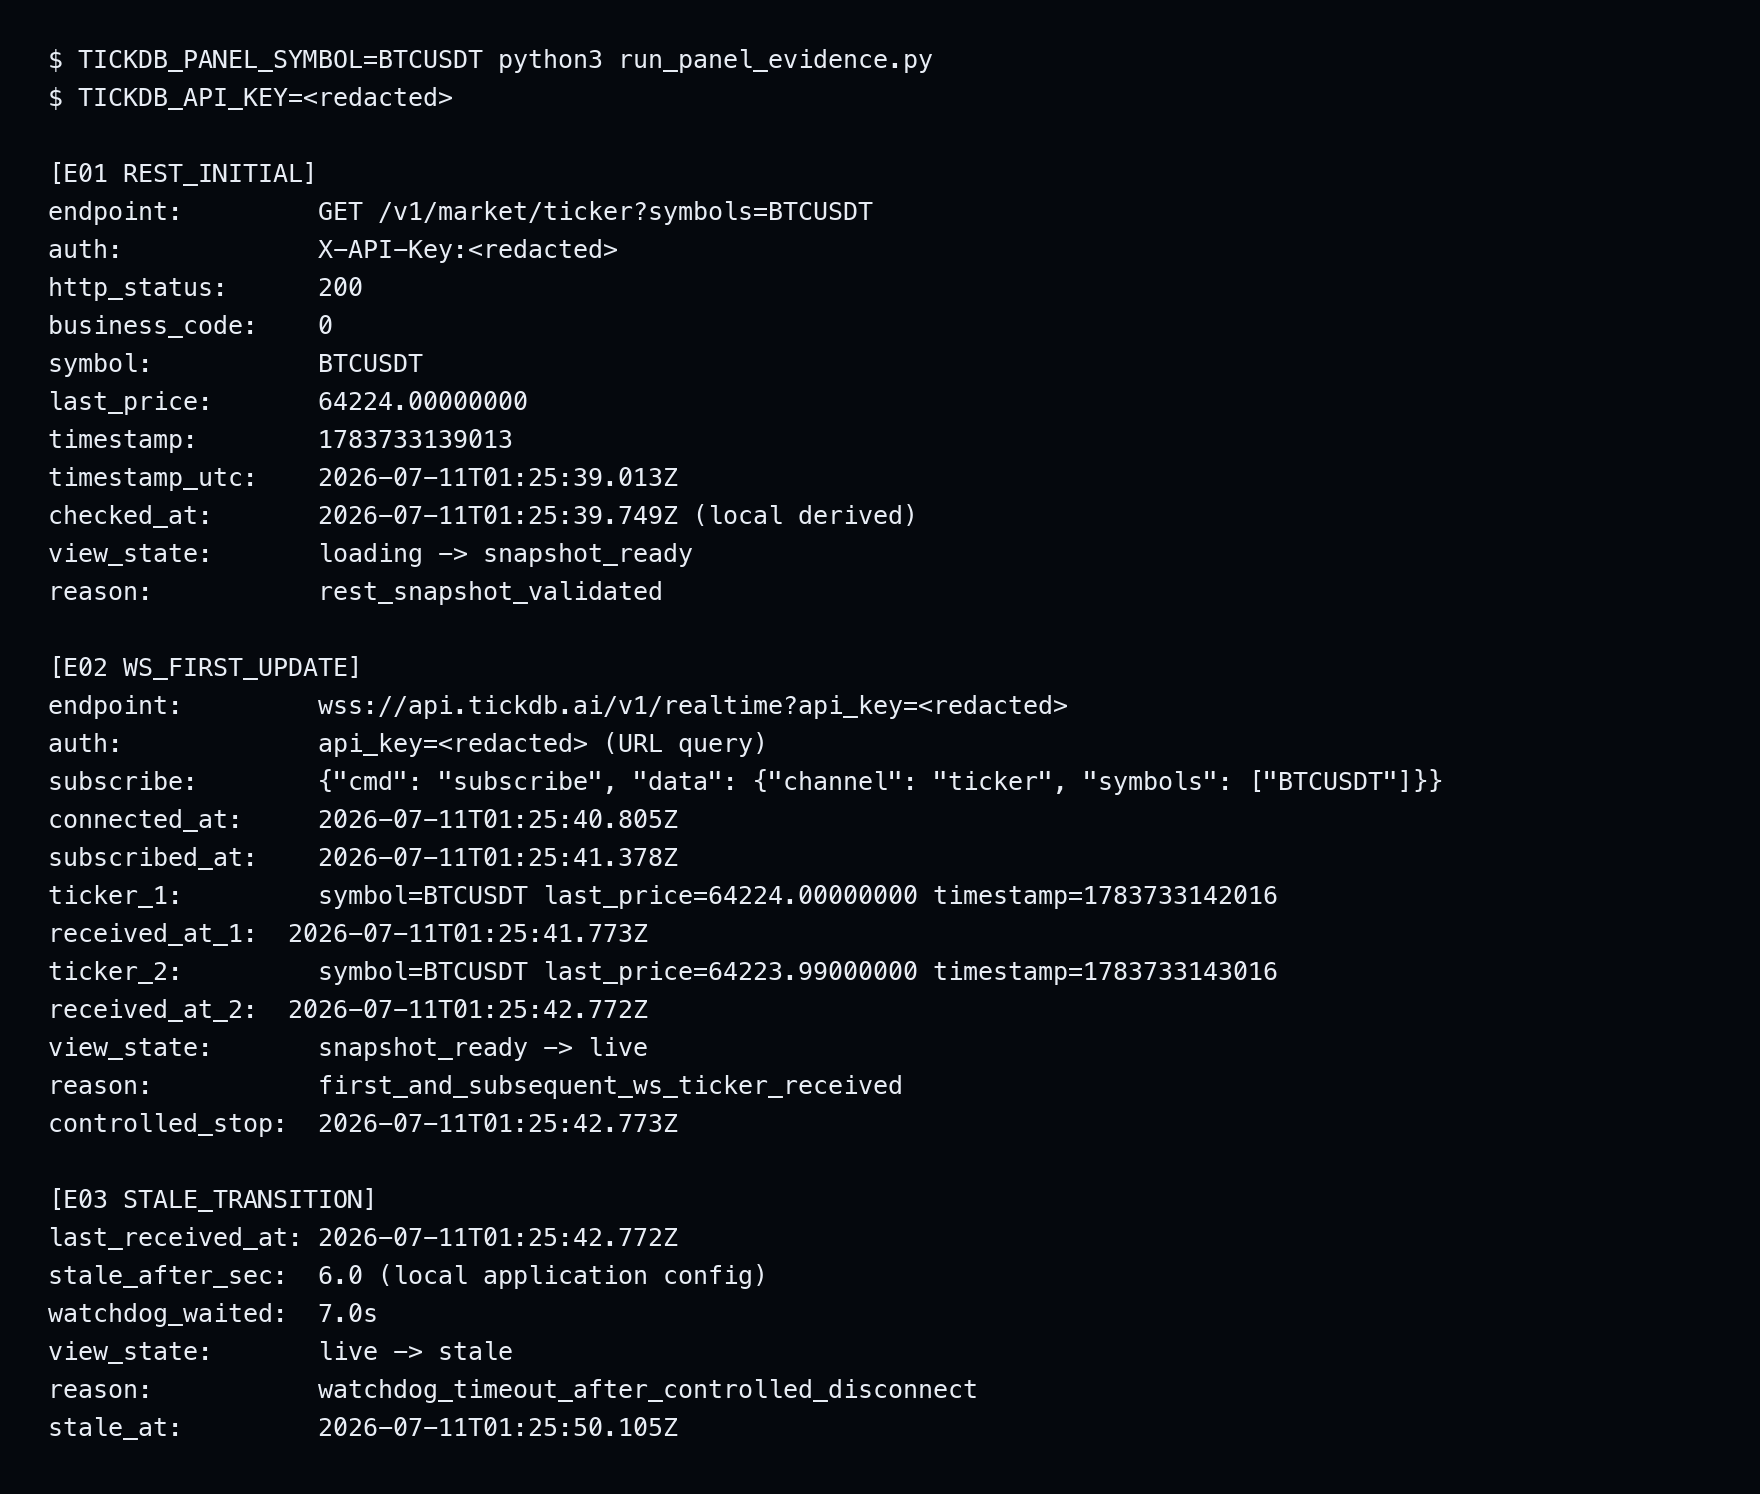Click the [E03 STALE_TRANSITION] section header
1760x1494 pixels.
coord(212,1200)
